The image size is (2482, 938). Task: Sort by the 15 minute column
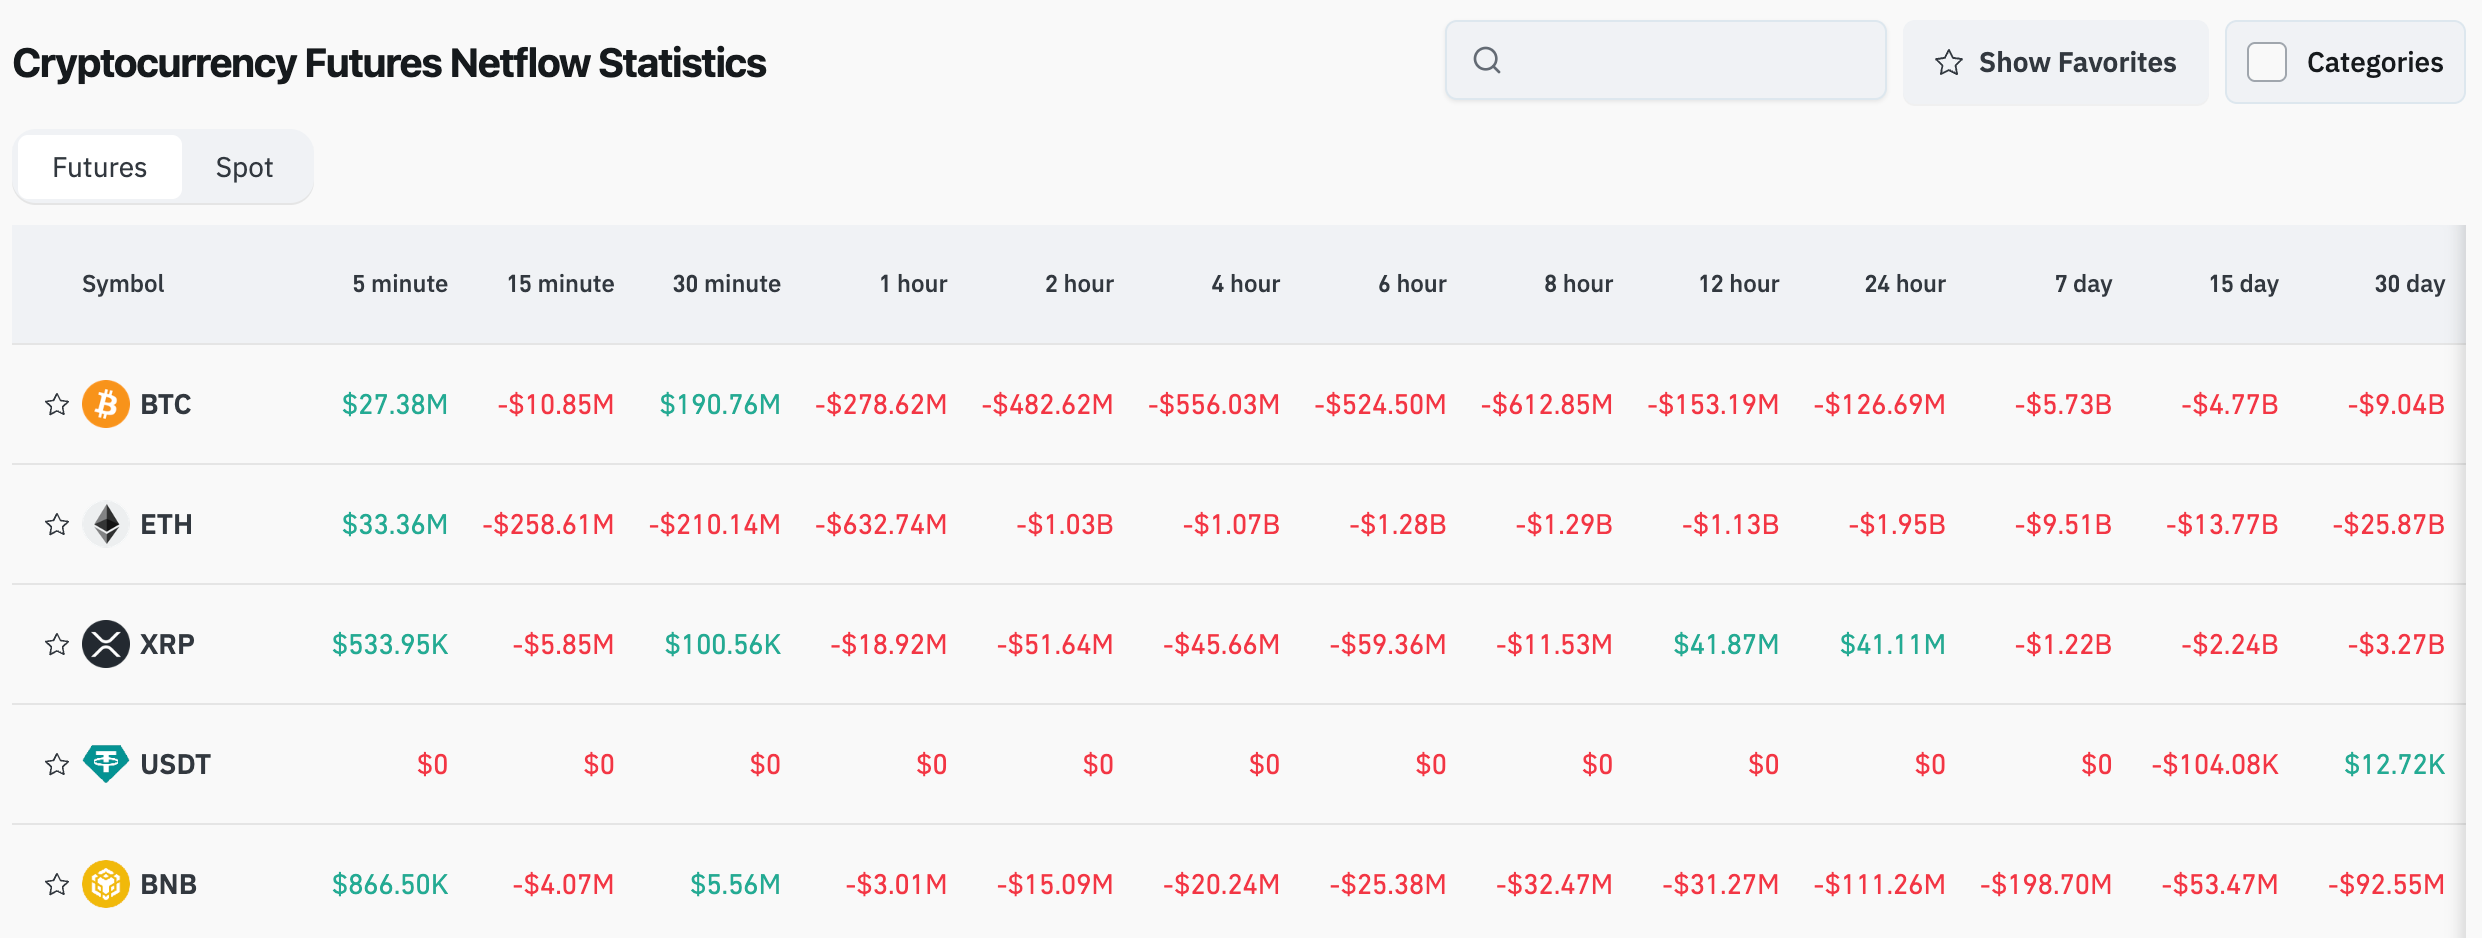click(x=561, y=284)
